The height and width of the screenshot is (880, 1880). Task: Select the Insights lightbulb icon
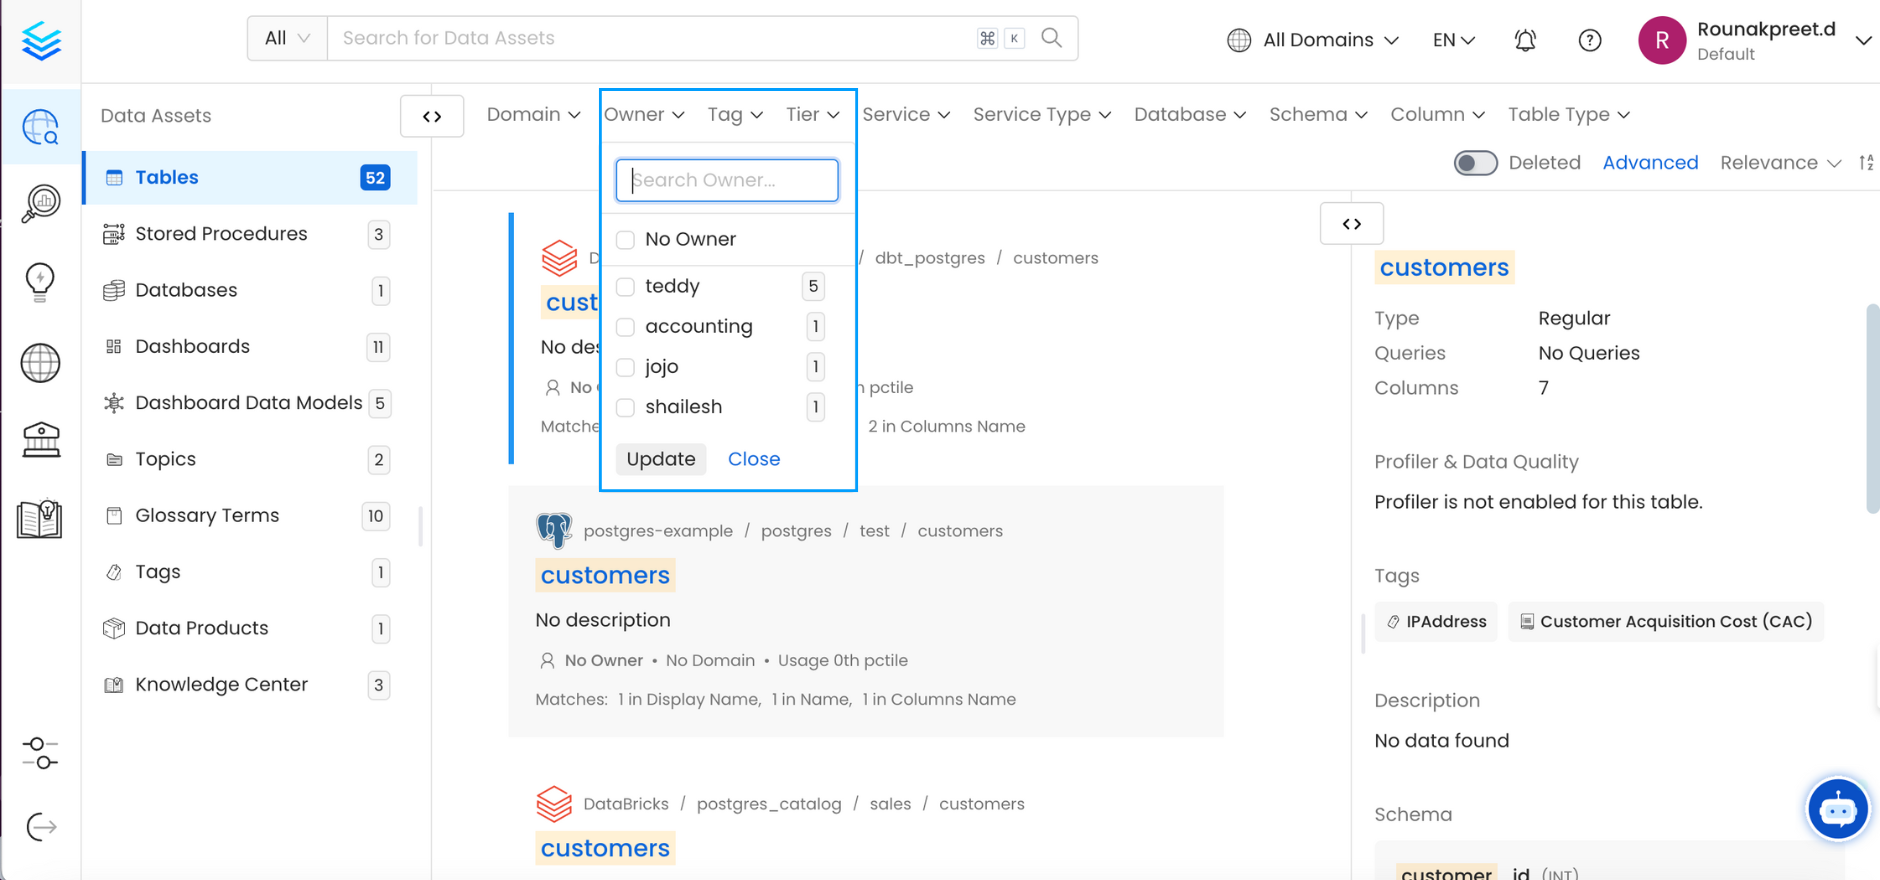tap(40, 281)
